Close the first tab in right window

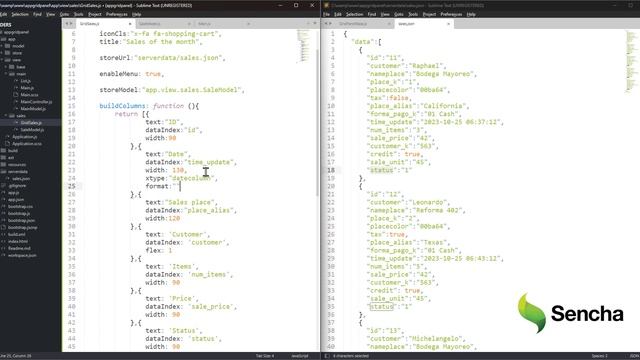pos(389,24)
